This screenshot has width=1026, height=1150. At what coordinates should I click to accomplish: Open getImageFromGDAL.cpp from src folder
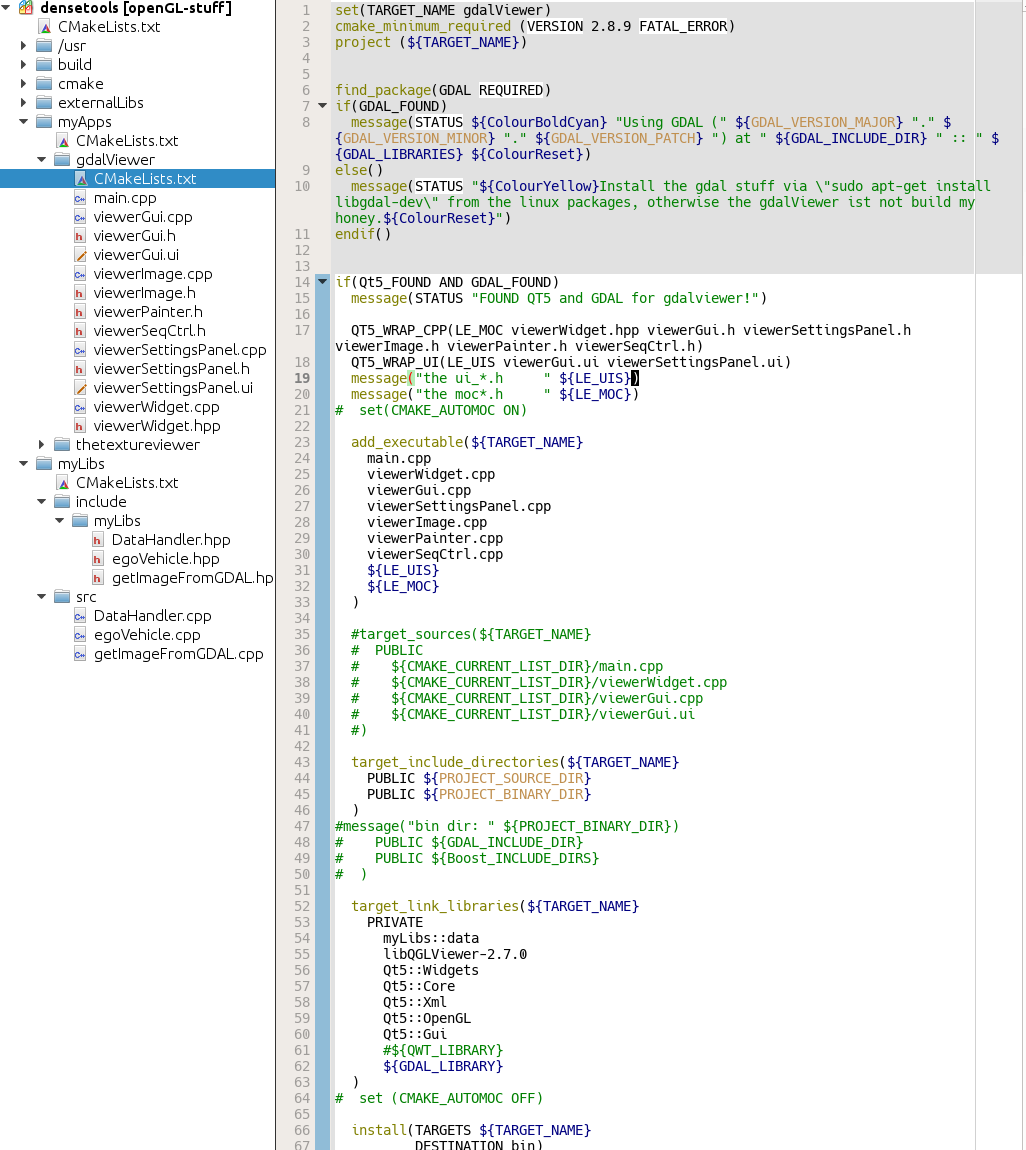(x=178, y=654)
